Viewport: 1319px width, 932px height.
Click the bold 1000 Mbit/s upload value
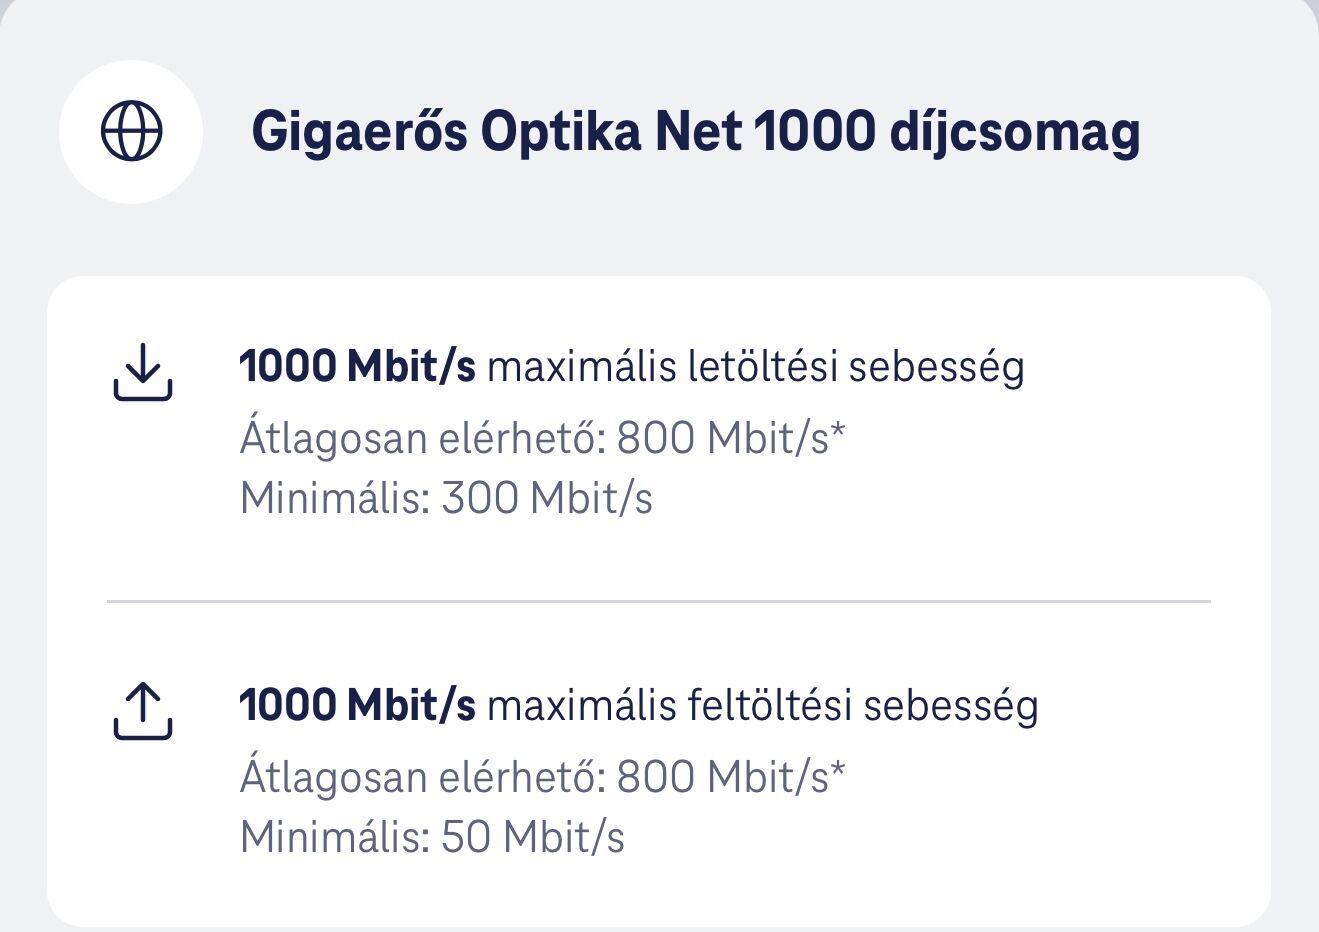click(x=357, y=706)
